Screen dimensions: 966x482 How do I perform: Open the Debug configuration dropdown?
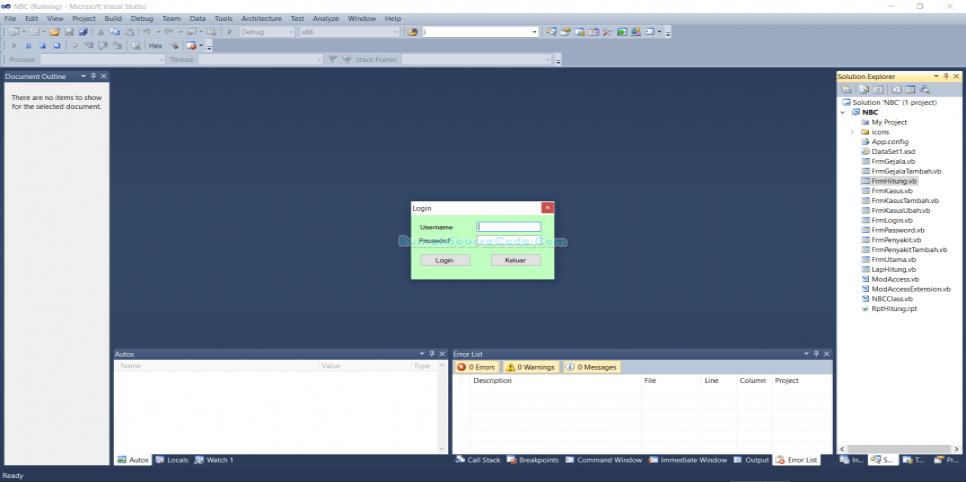267,32
